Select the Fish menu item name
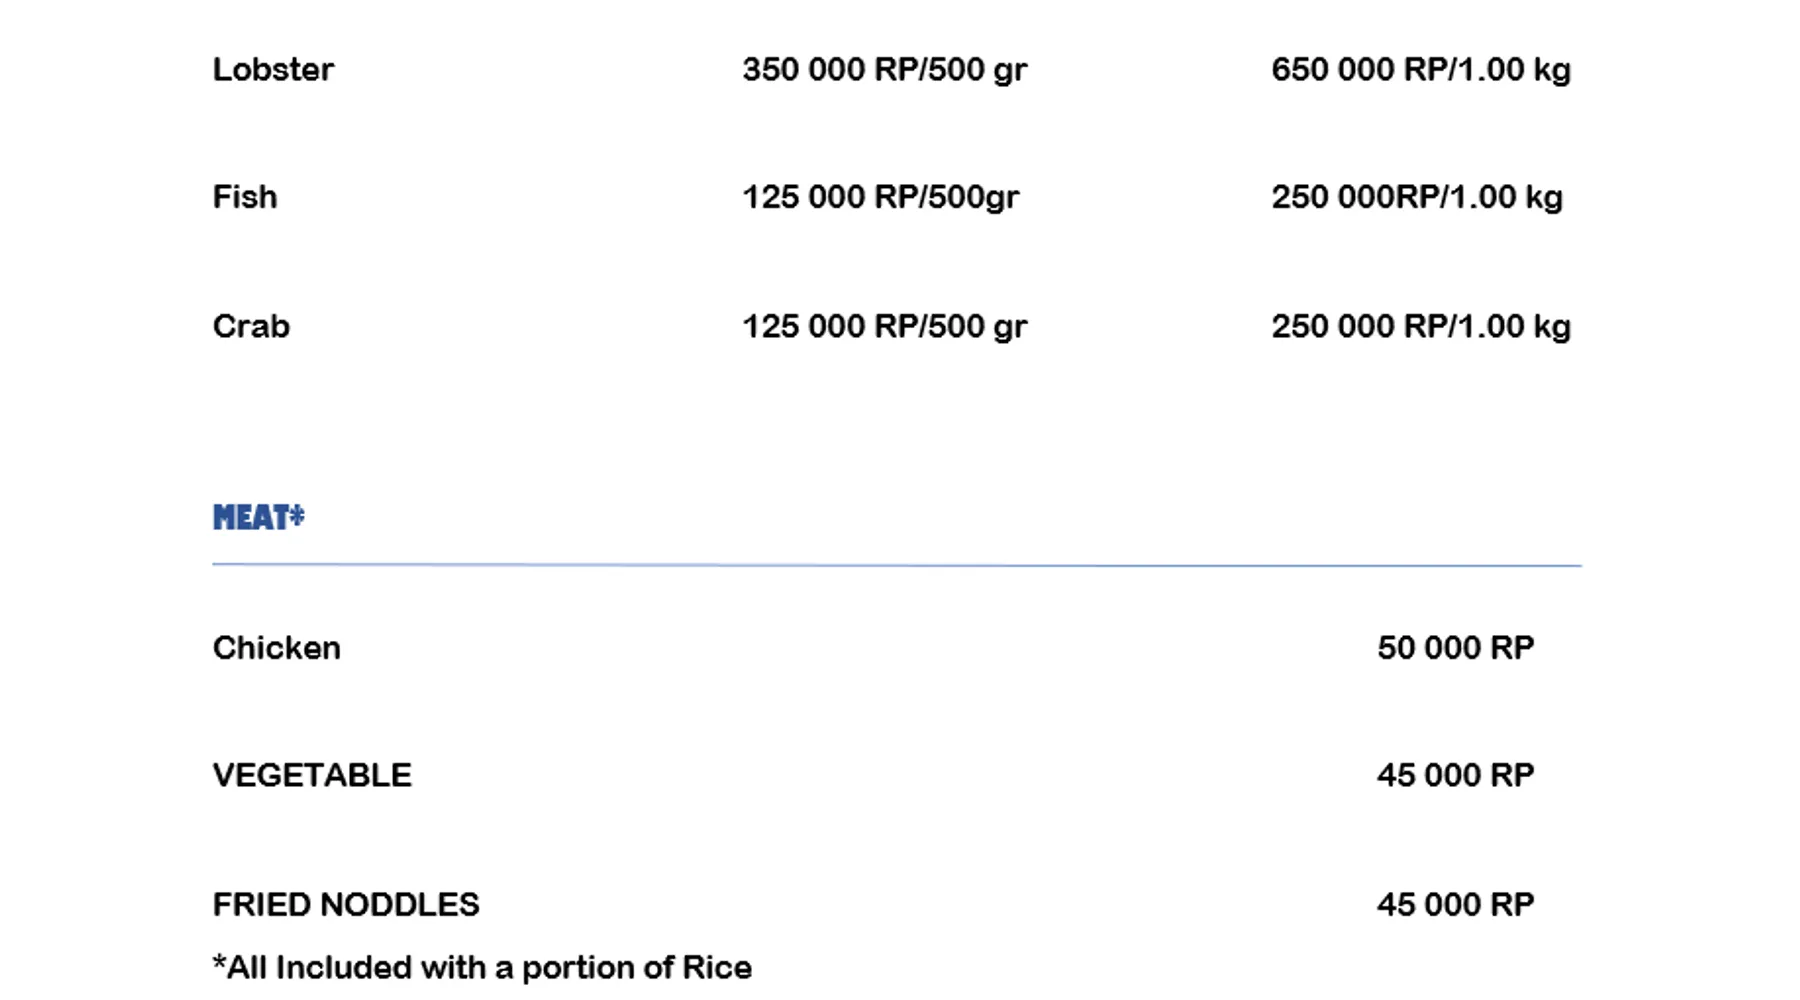1800x1000 pixels. [245, 197]
